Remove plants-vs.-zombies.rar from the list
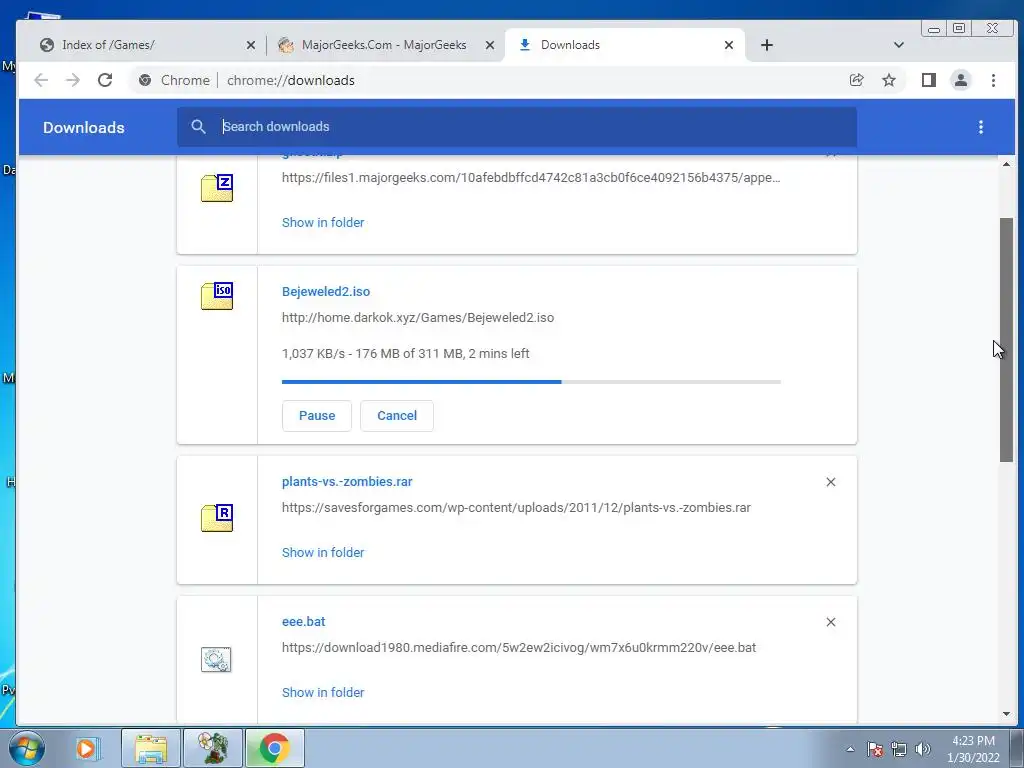The image size is (1024, 768). 831,482
